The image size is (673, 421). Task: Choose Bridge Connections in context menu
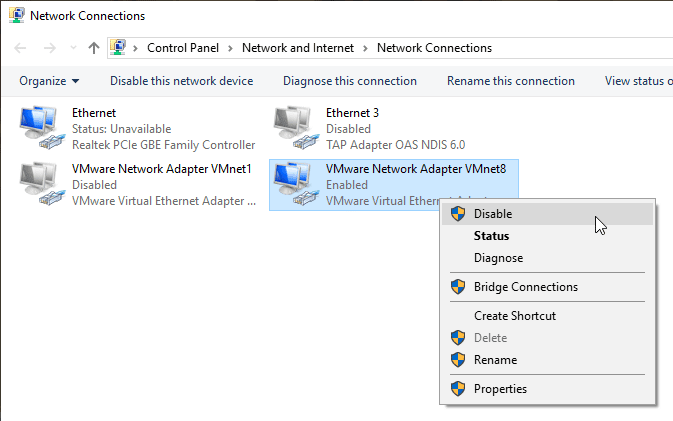coord(547,287)
